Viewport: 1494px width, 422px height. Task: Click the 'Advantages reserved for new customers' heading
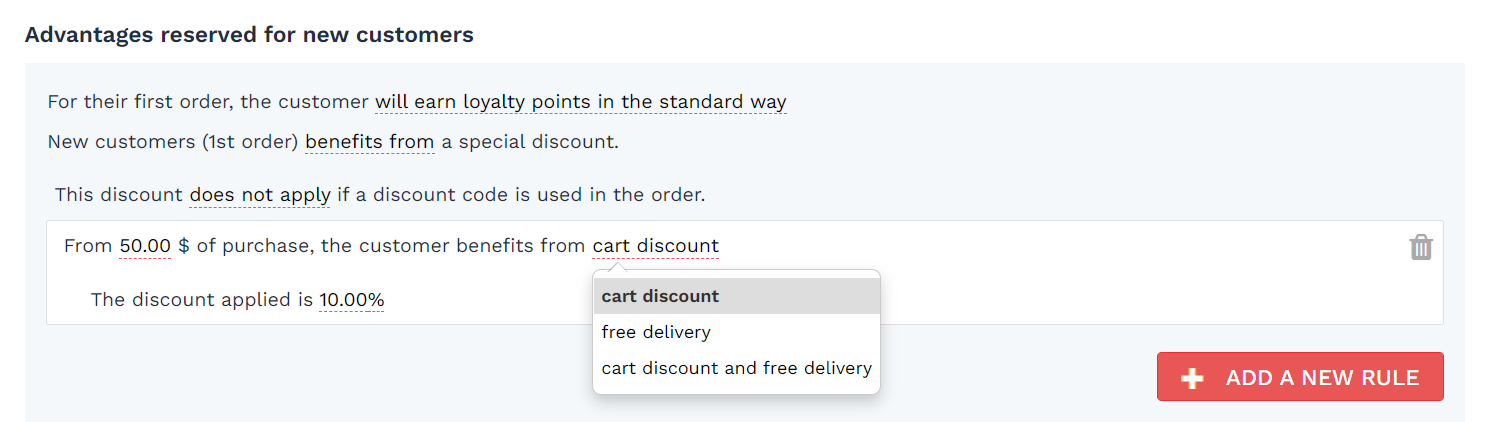pyautogui.click(x=249, y=35)
